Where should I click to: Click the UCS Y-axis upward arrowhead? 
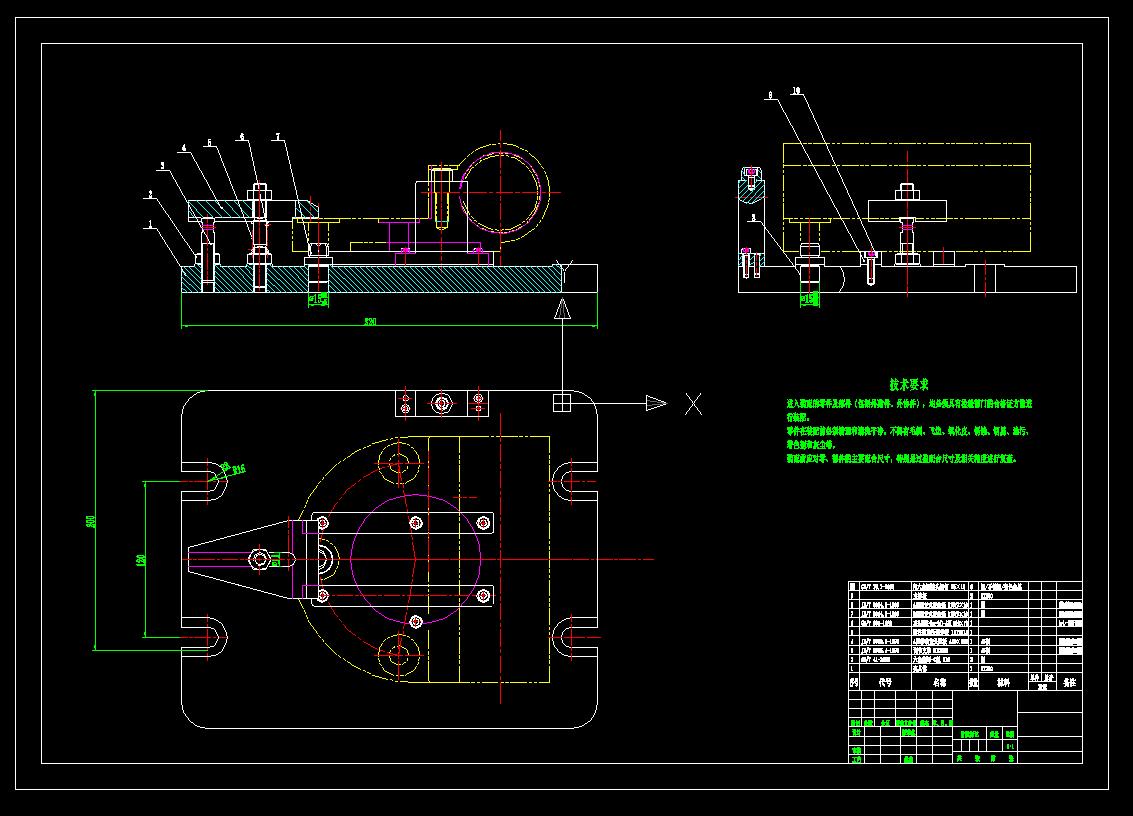562,309
